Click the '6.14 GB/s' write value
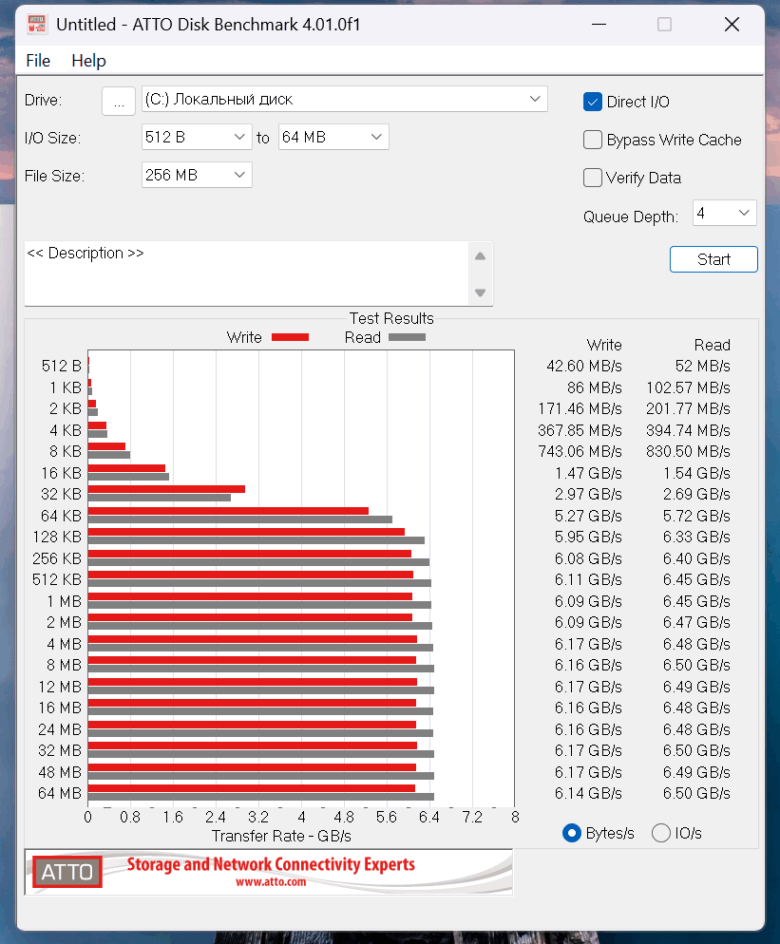This screenshot has width=780, height=944. 588,793
